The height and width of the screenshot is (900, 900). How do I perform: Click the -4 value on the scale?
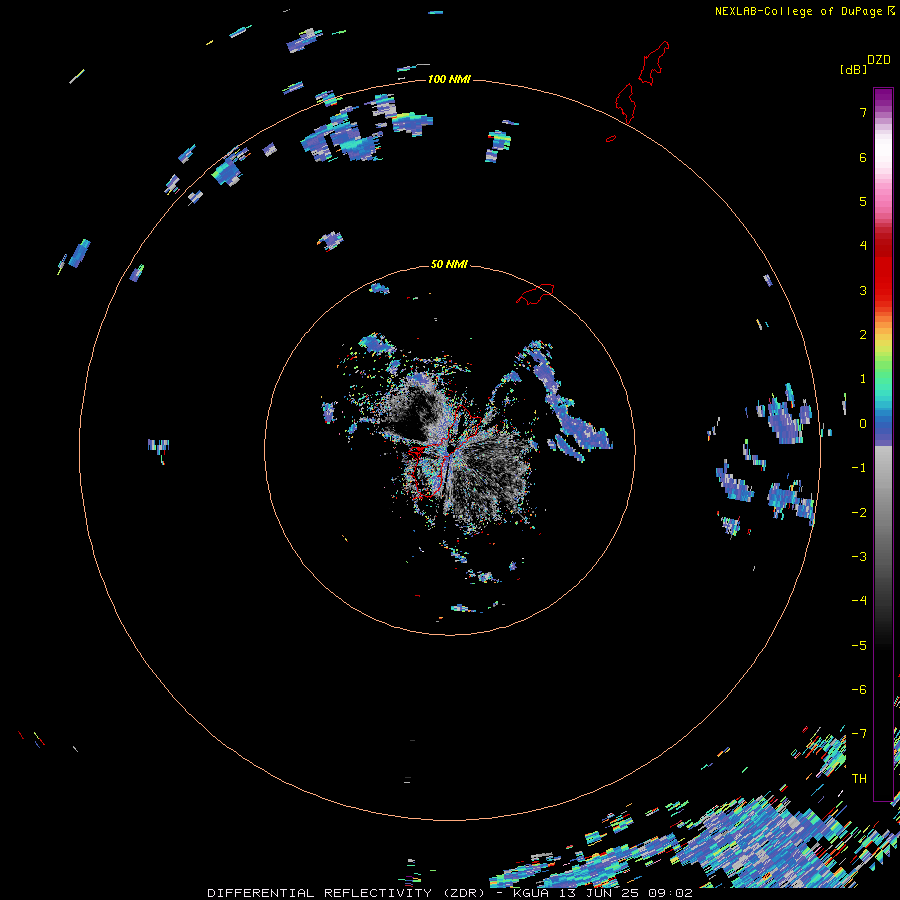pos(859,601)
